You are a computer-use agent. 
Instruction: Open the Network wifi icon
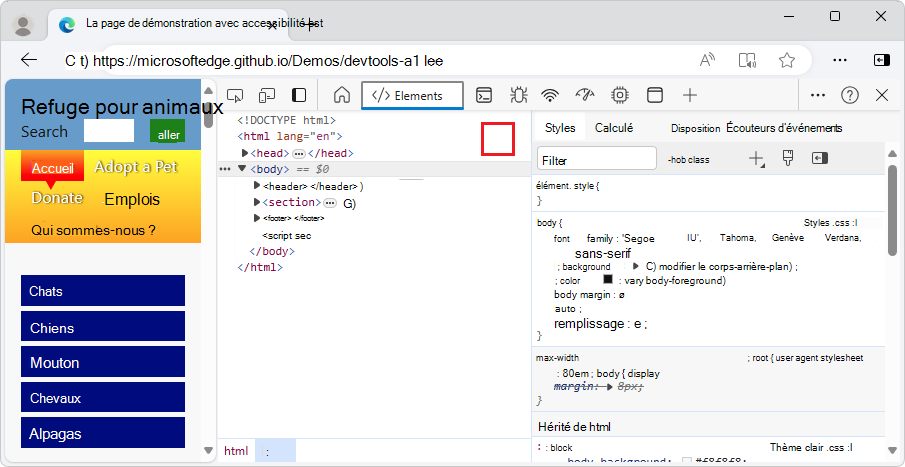551,95
